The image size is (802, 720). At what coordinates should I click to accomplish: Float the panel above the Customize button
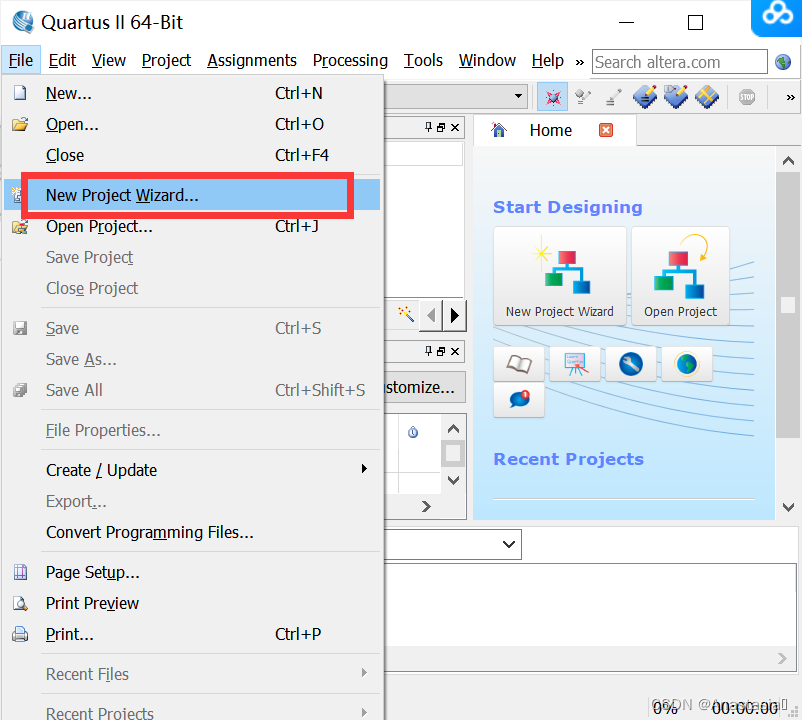click(x=441, y=351)
